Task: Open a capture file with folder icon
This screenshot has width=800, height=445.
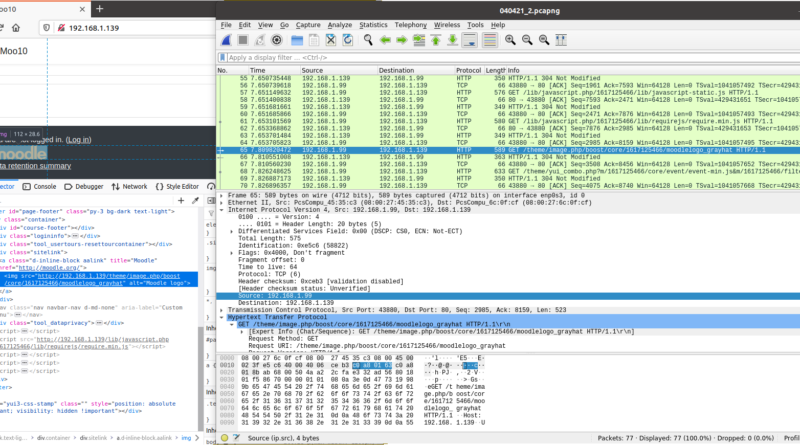Action: point(297,40)
